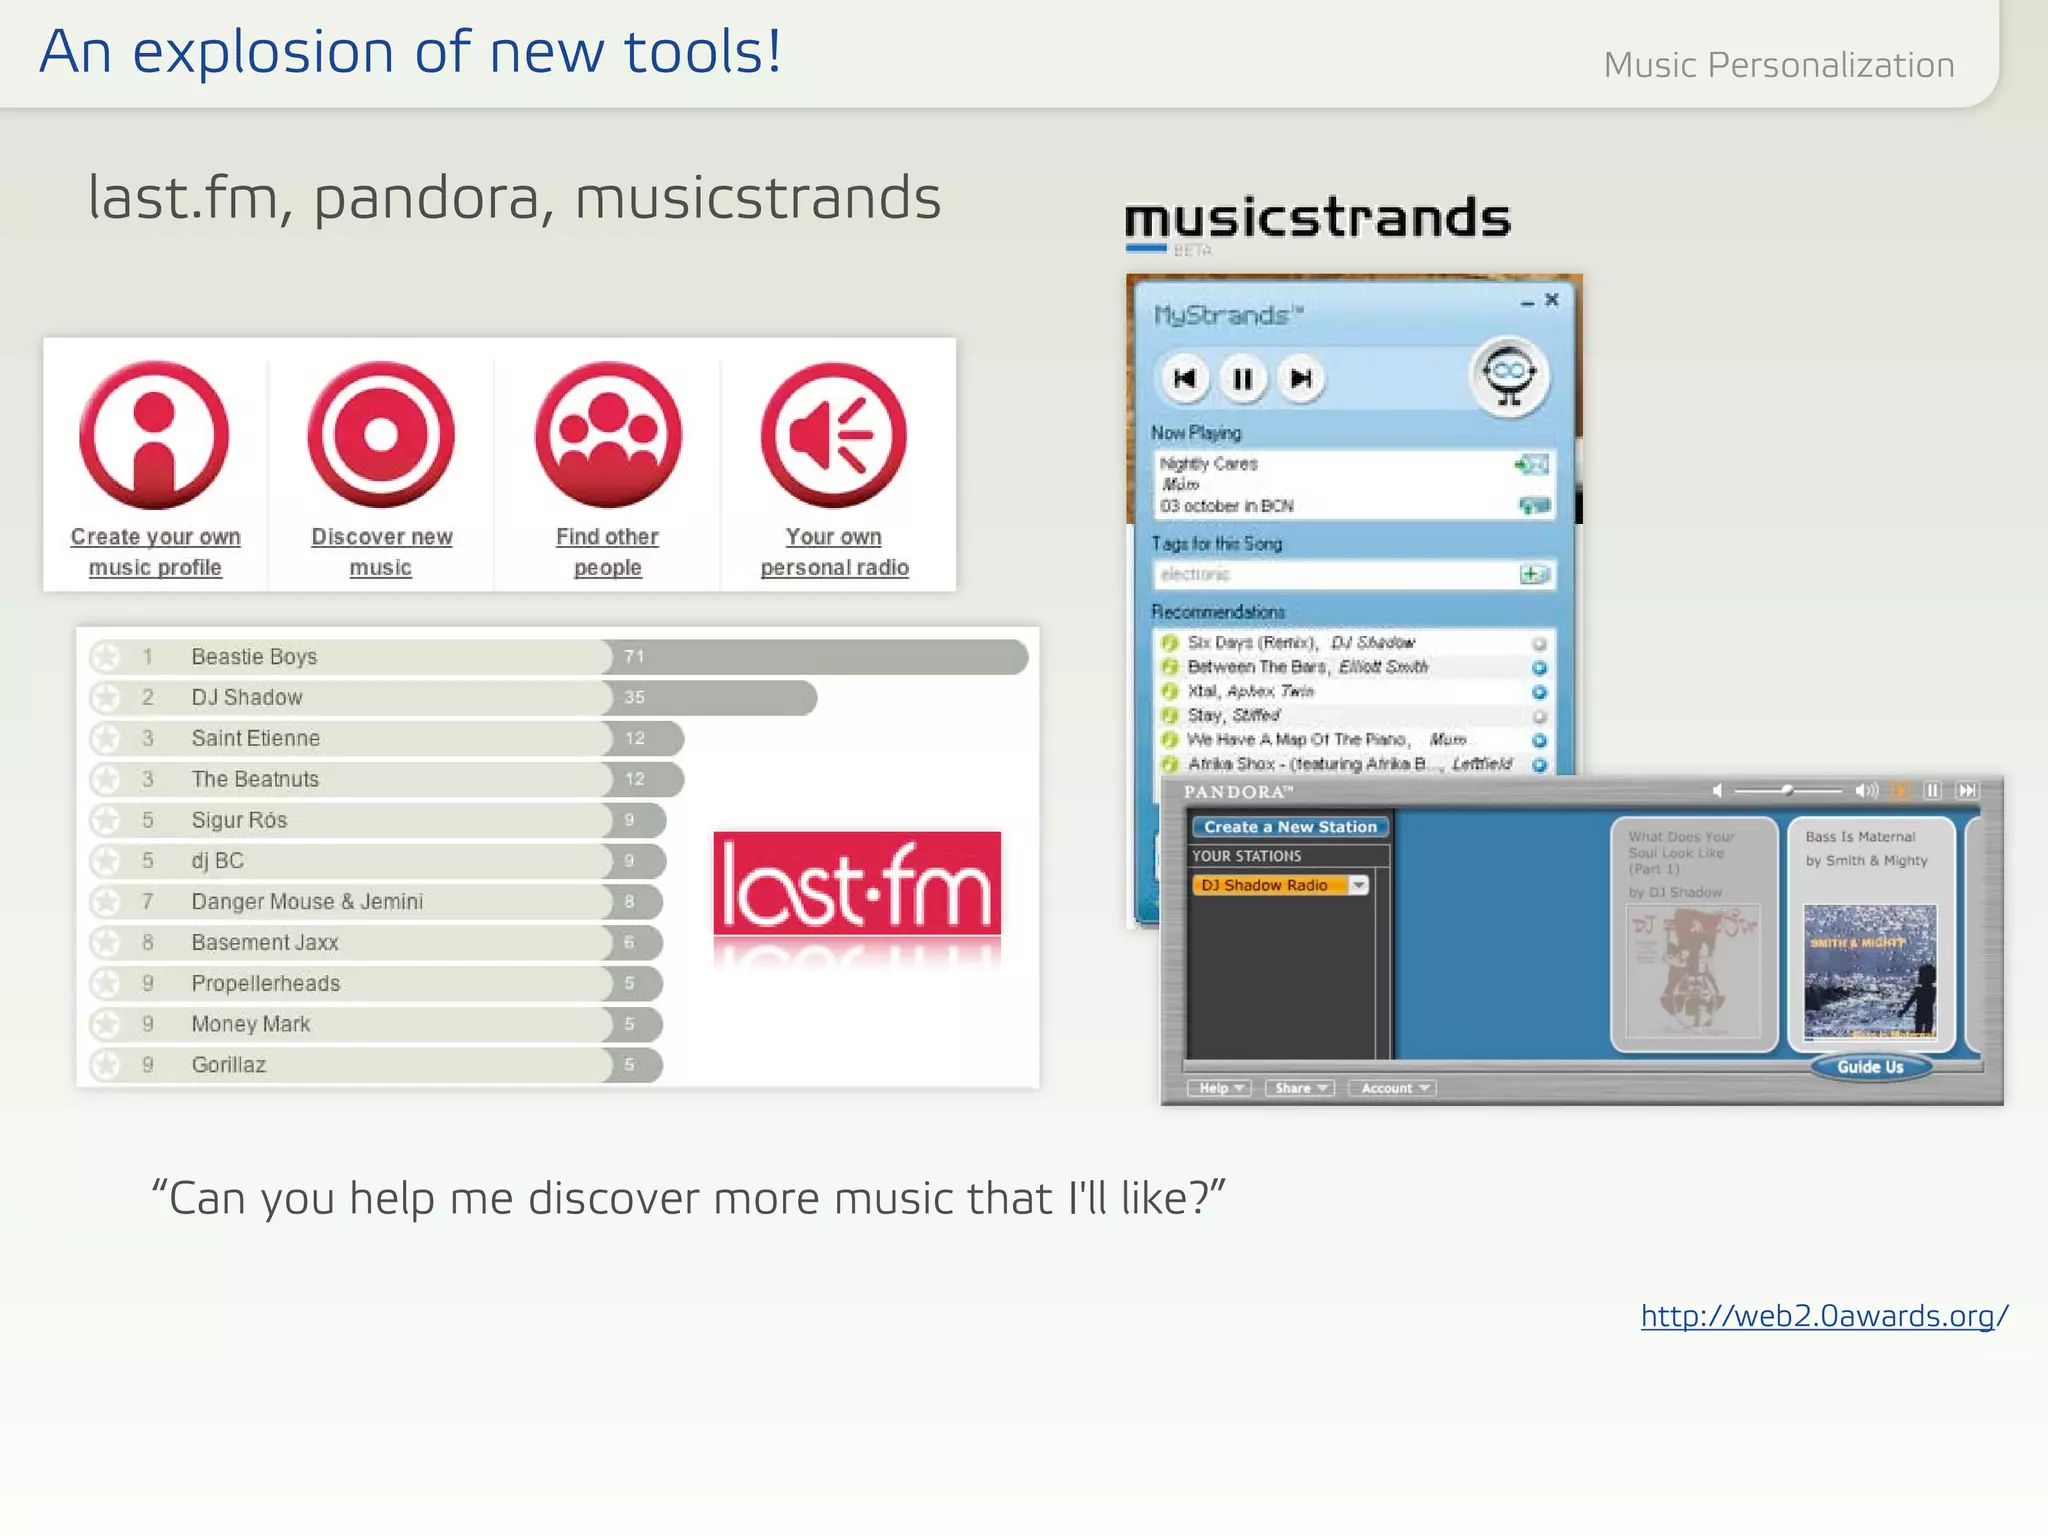Click the 'Beastie Boys' artist name in chart
Image resolution: width=2048 pixels, height=1536 pixels.
254,657
